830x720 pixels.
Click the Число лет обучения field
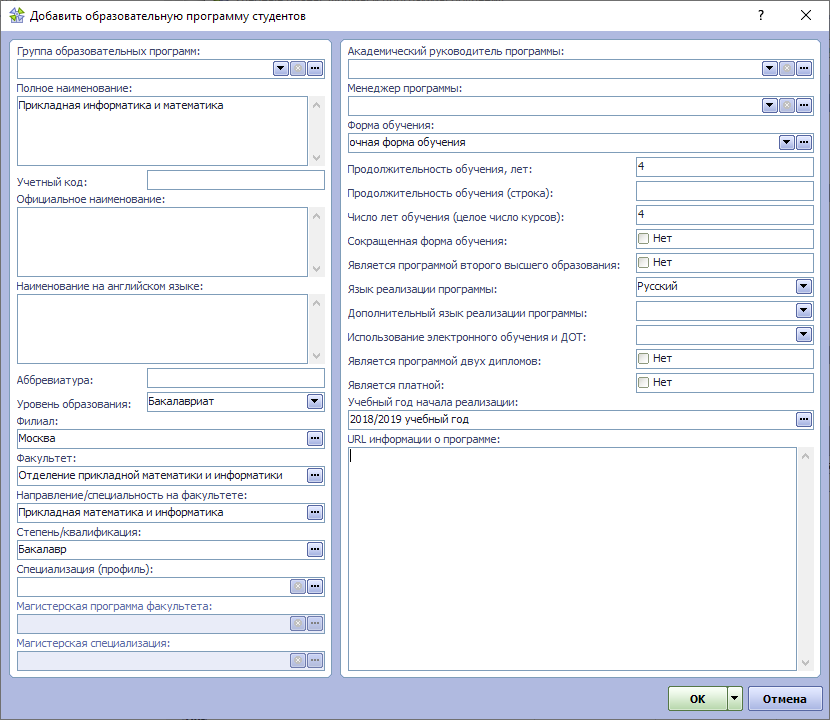pyautogui.click(x=725, y=215)
